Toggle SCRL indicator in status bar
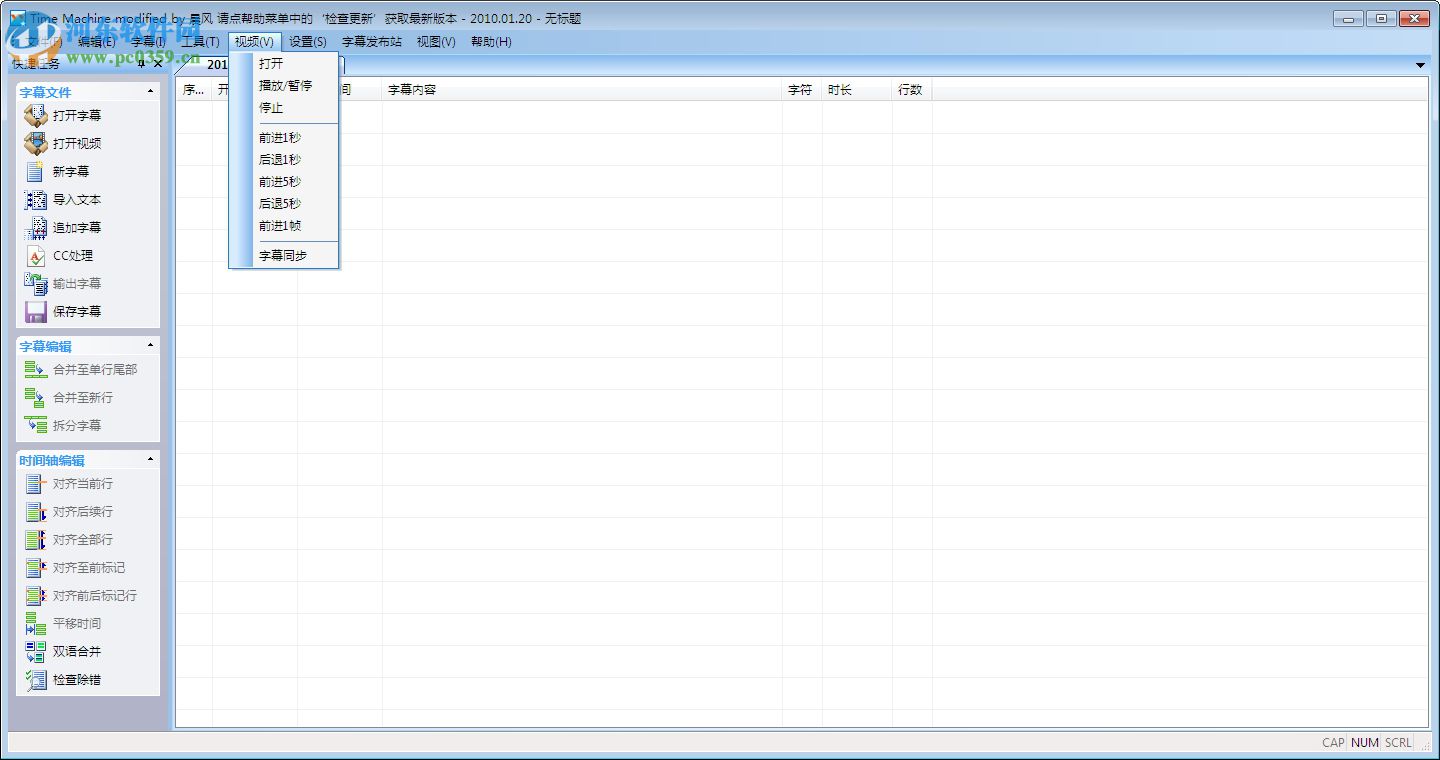 pos(1398,743)
